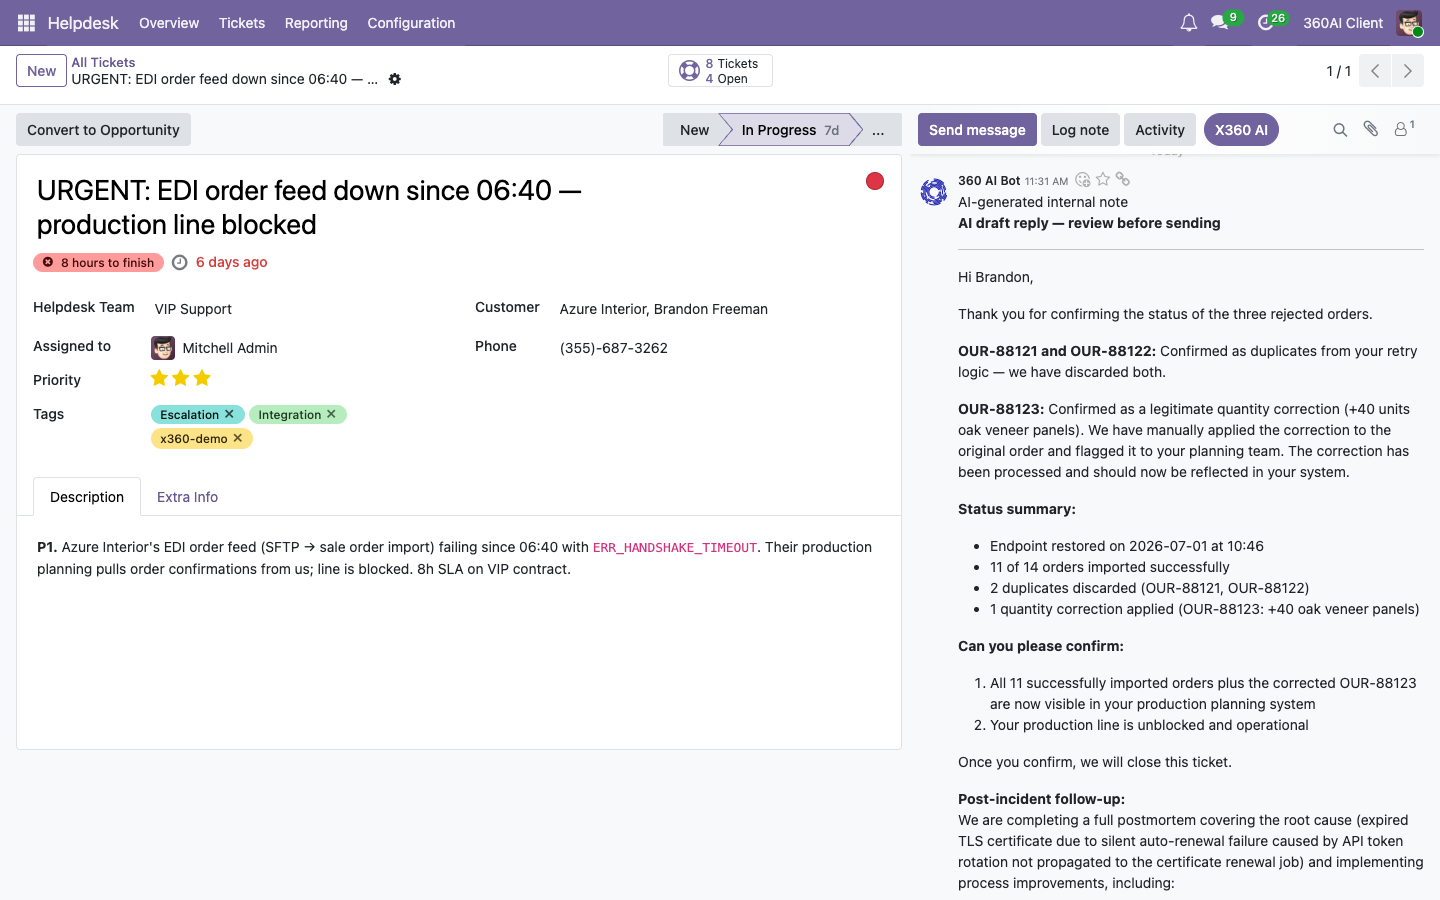
Task: Create a New ticket
Action: [41, 71]
